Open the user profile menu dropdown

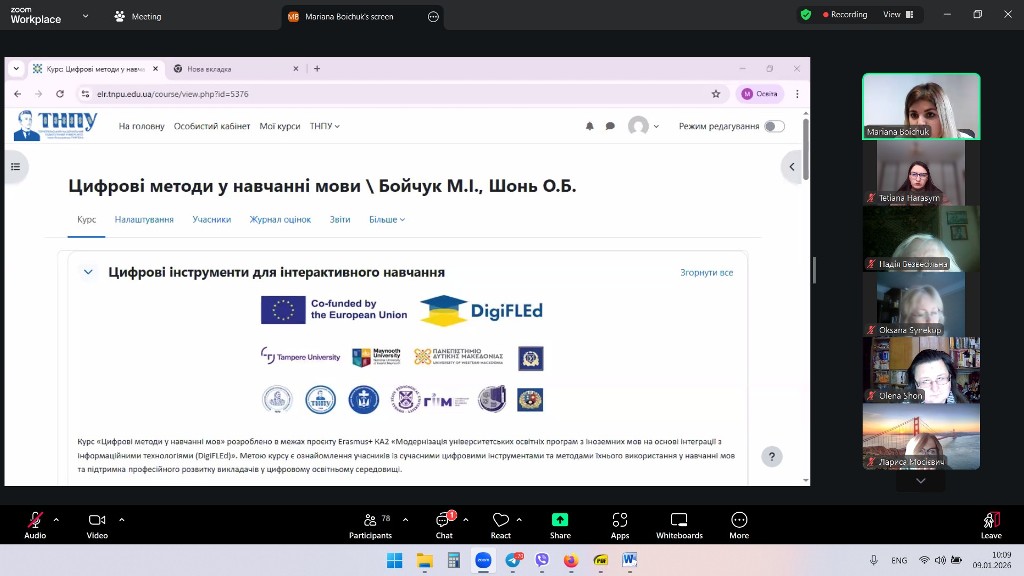(643, 126)
